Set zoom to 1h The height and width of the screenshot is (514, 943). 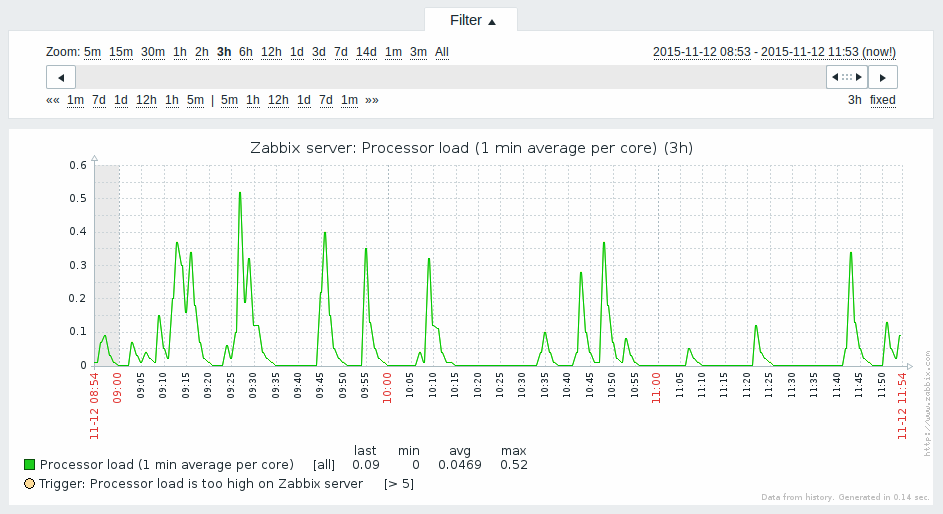click(x=180, y=52)
